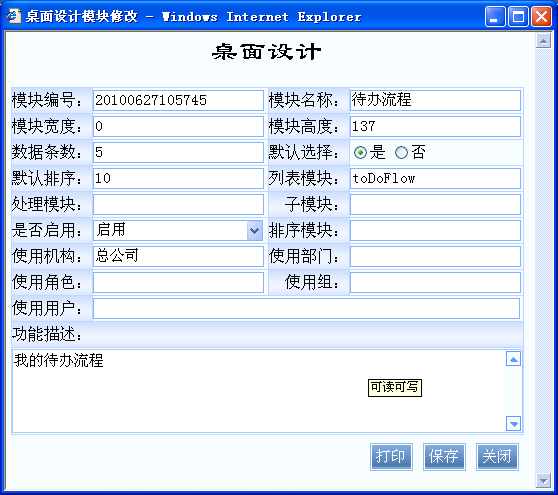Click into the 模块宽度 input field
The height and width of the screenshot is (495, 558).
(178, 126)
